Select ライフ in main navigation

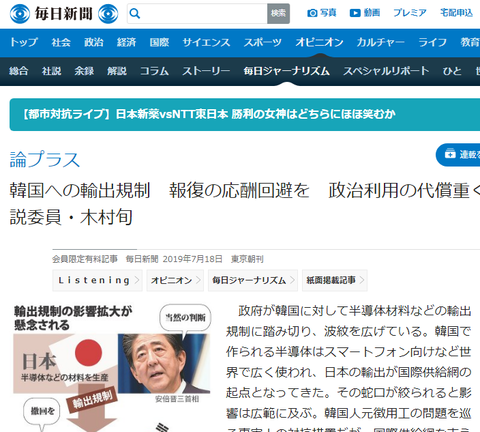432,42
